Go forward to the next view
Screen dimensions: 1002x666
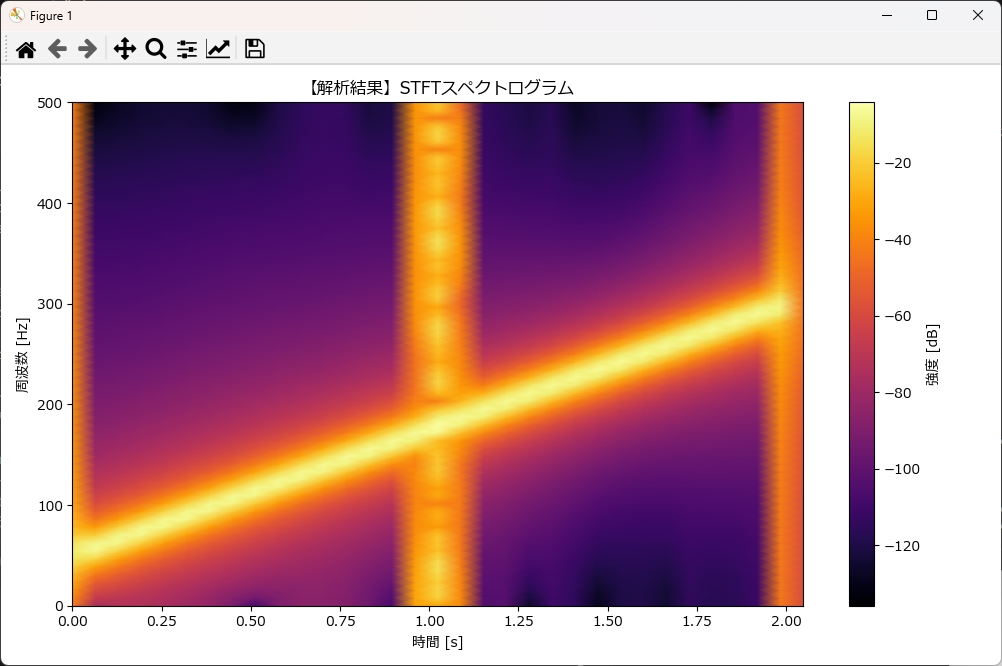coord(88,49)
